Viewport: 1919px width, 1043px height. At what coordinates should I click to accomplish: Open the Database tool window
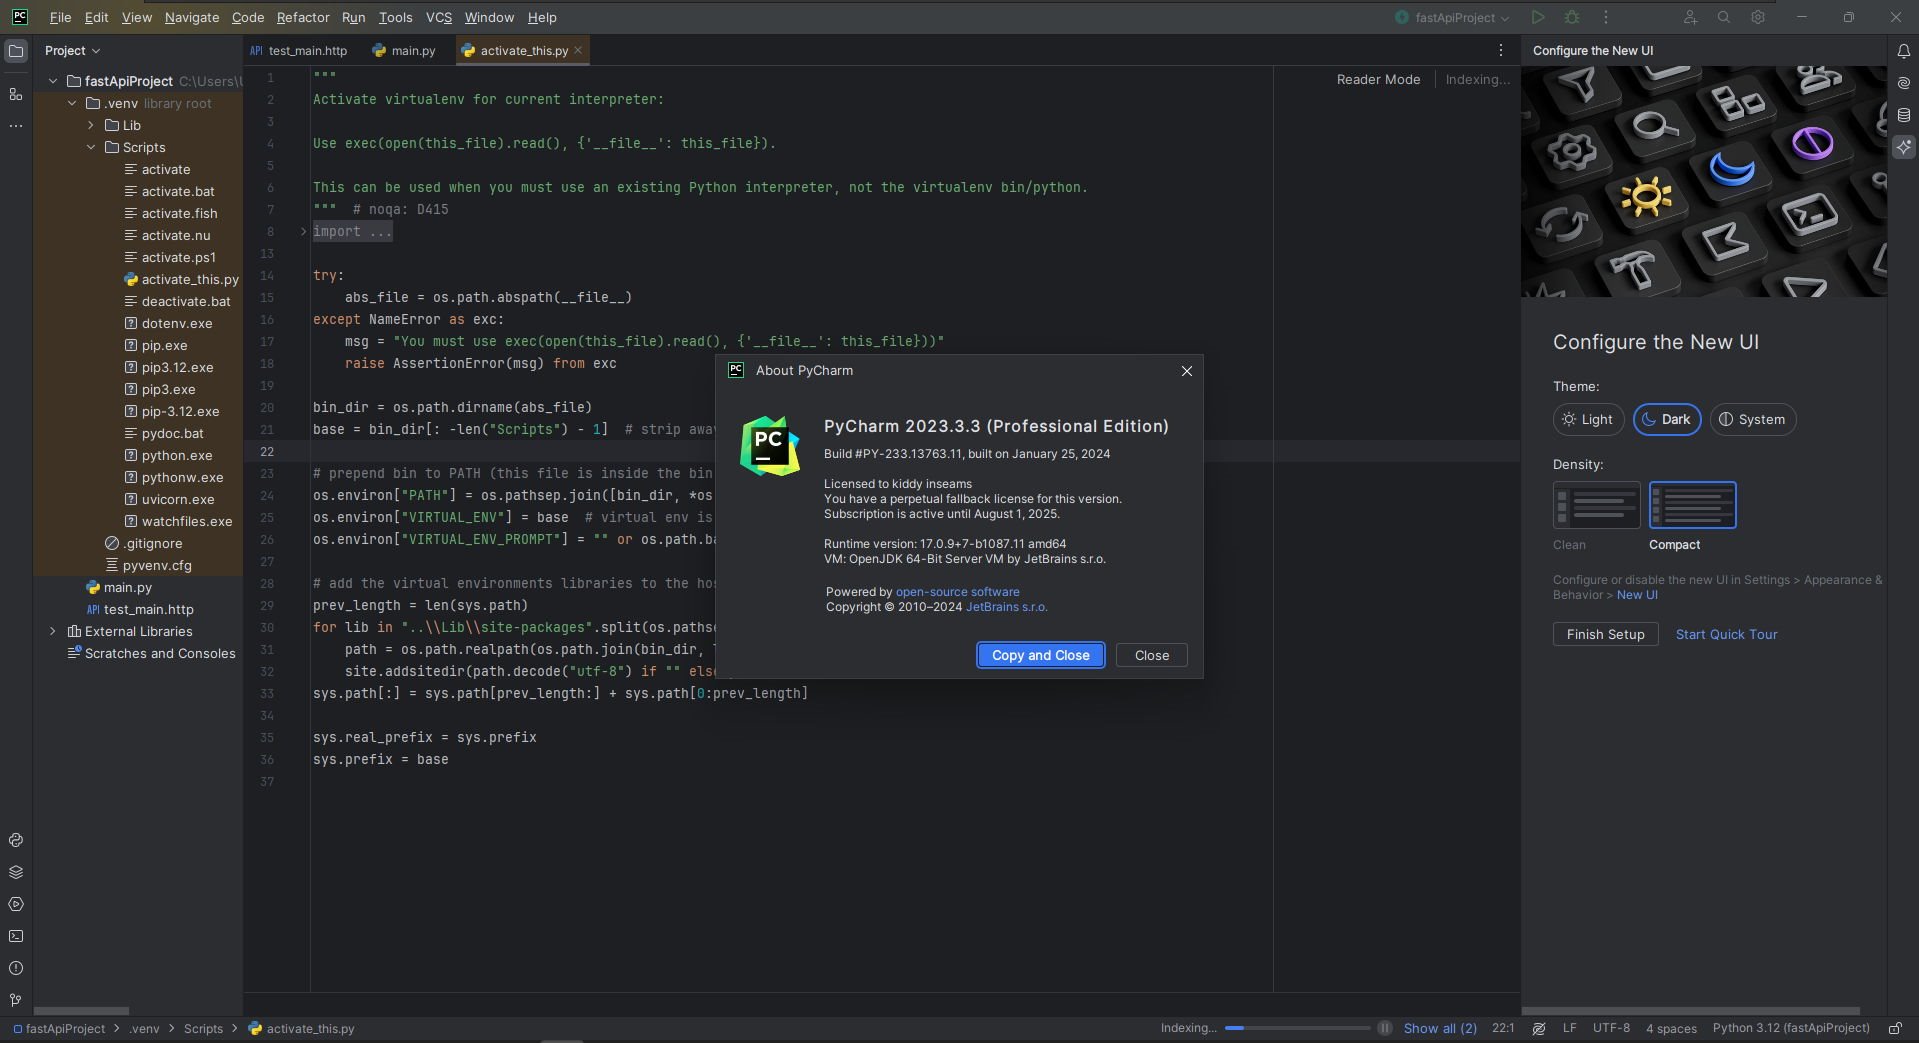click(1903, 115)
